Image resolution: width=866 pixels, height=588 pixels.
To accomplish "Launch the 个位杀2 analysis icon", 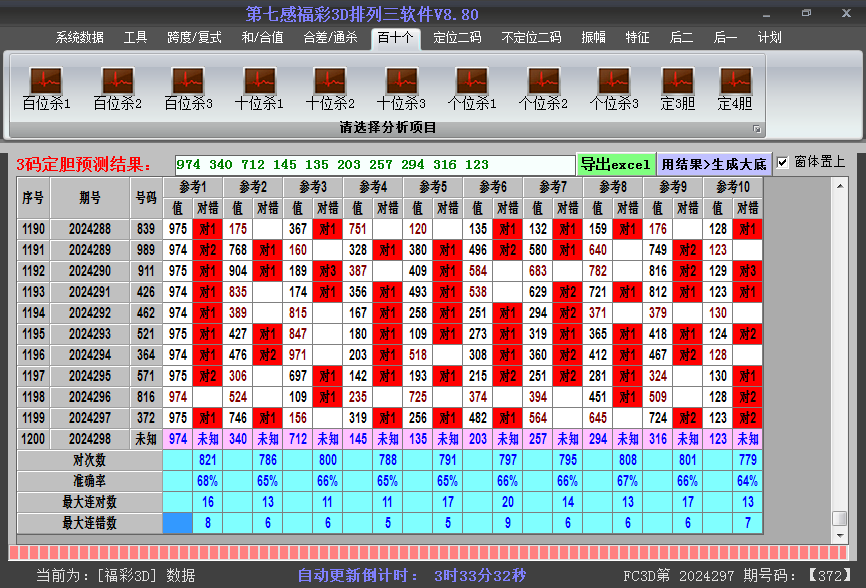I will pos(543,88).
